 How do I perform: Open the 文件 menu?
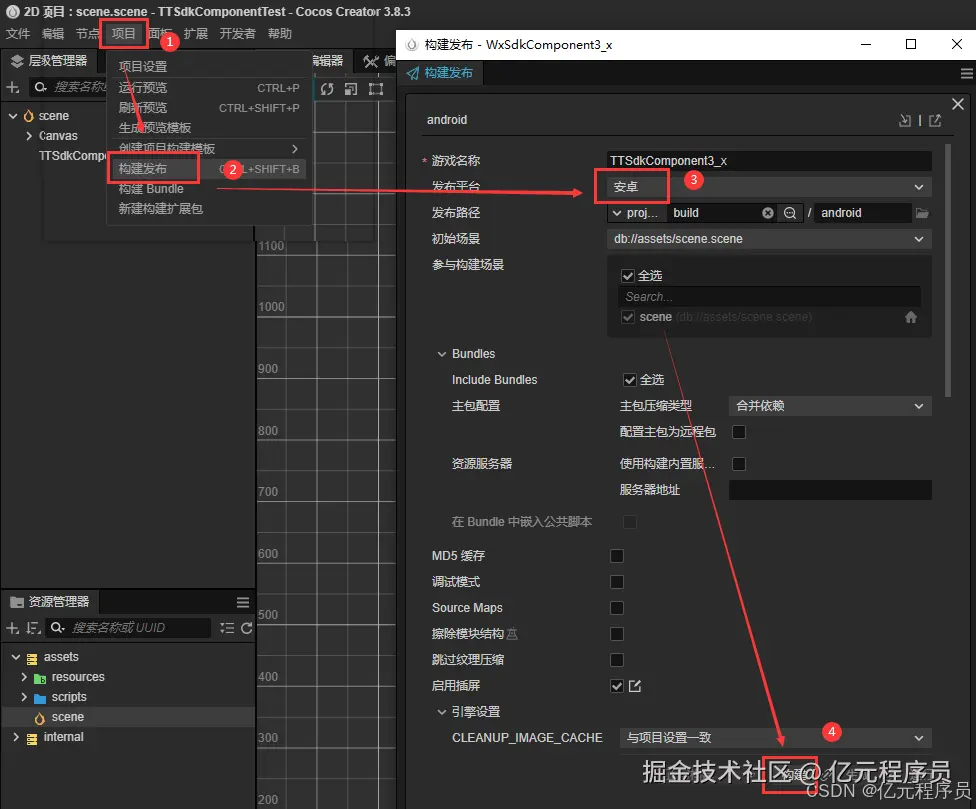tap(18, 34)
